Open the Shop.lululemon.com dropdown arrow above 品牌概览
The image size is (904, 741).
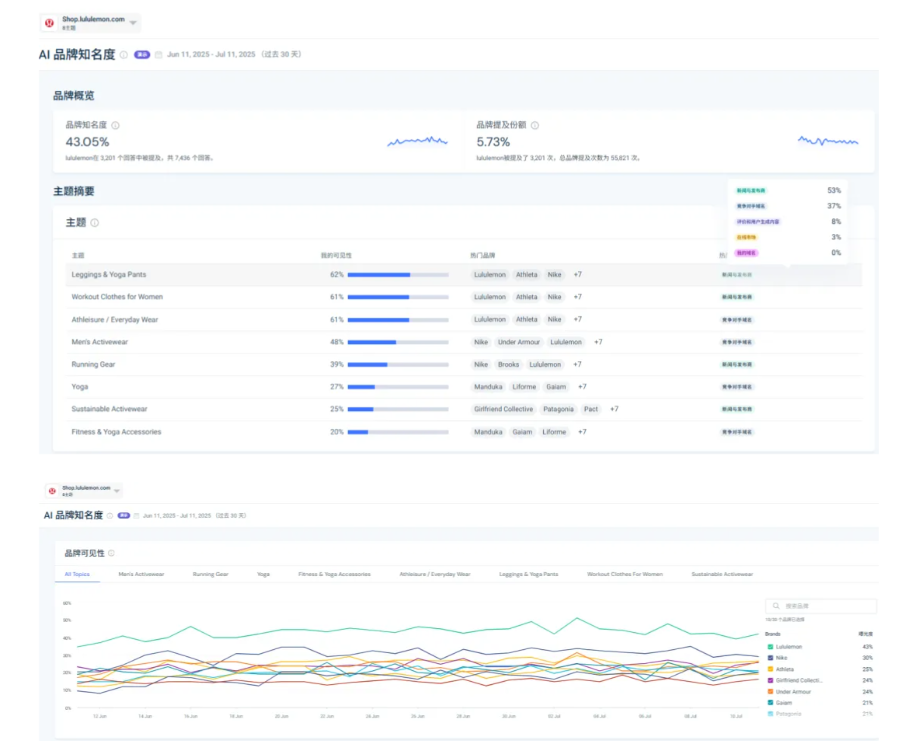coord(133,23)
